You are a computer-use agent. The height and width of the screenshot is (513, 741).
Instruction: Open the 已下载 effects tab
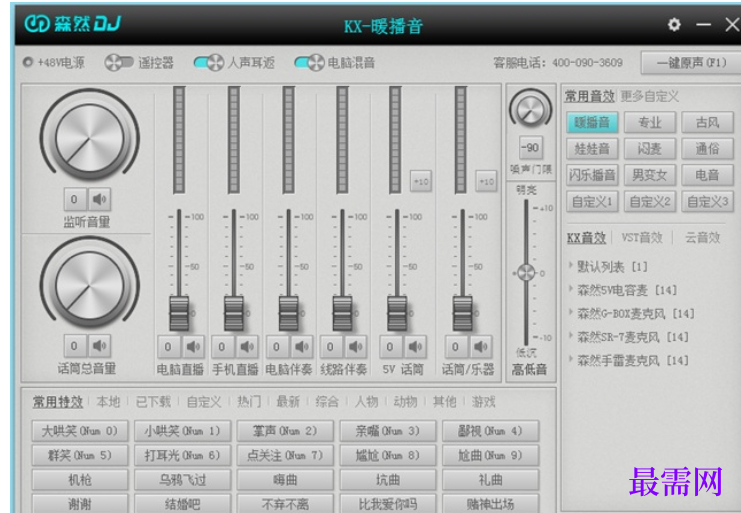pyautogui.click(x=153, y=402)
